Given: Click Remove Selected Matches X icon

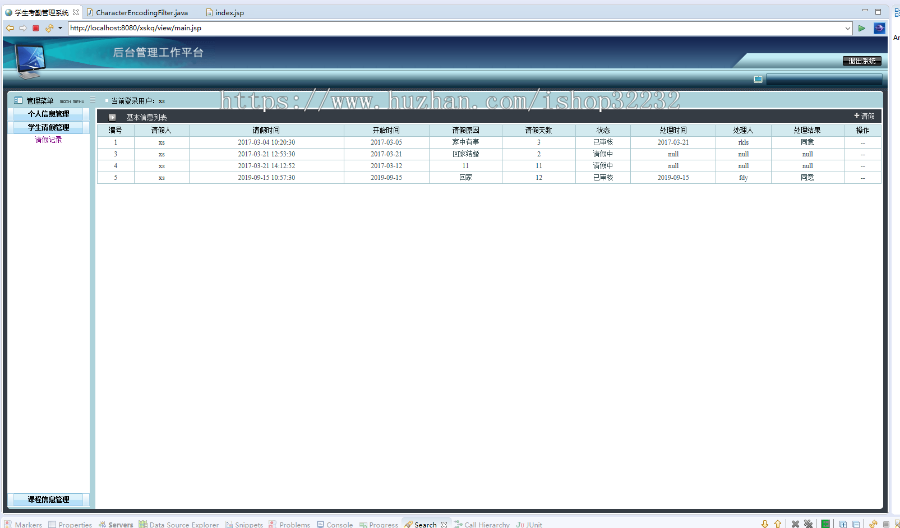Looking at the screenshot, I should click(x=795, y=523).
